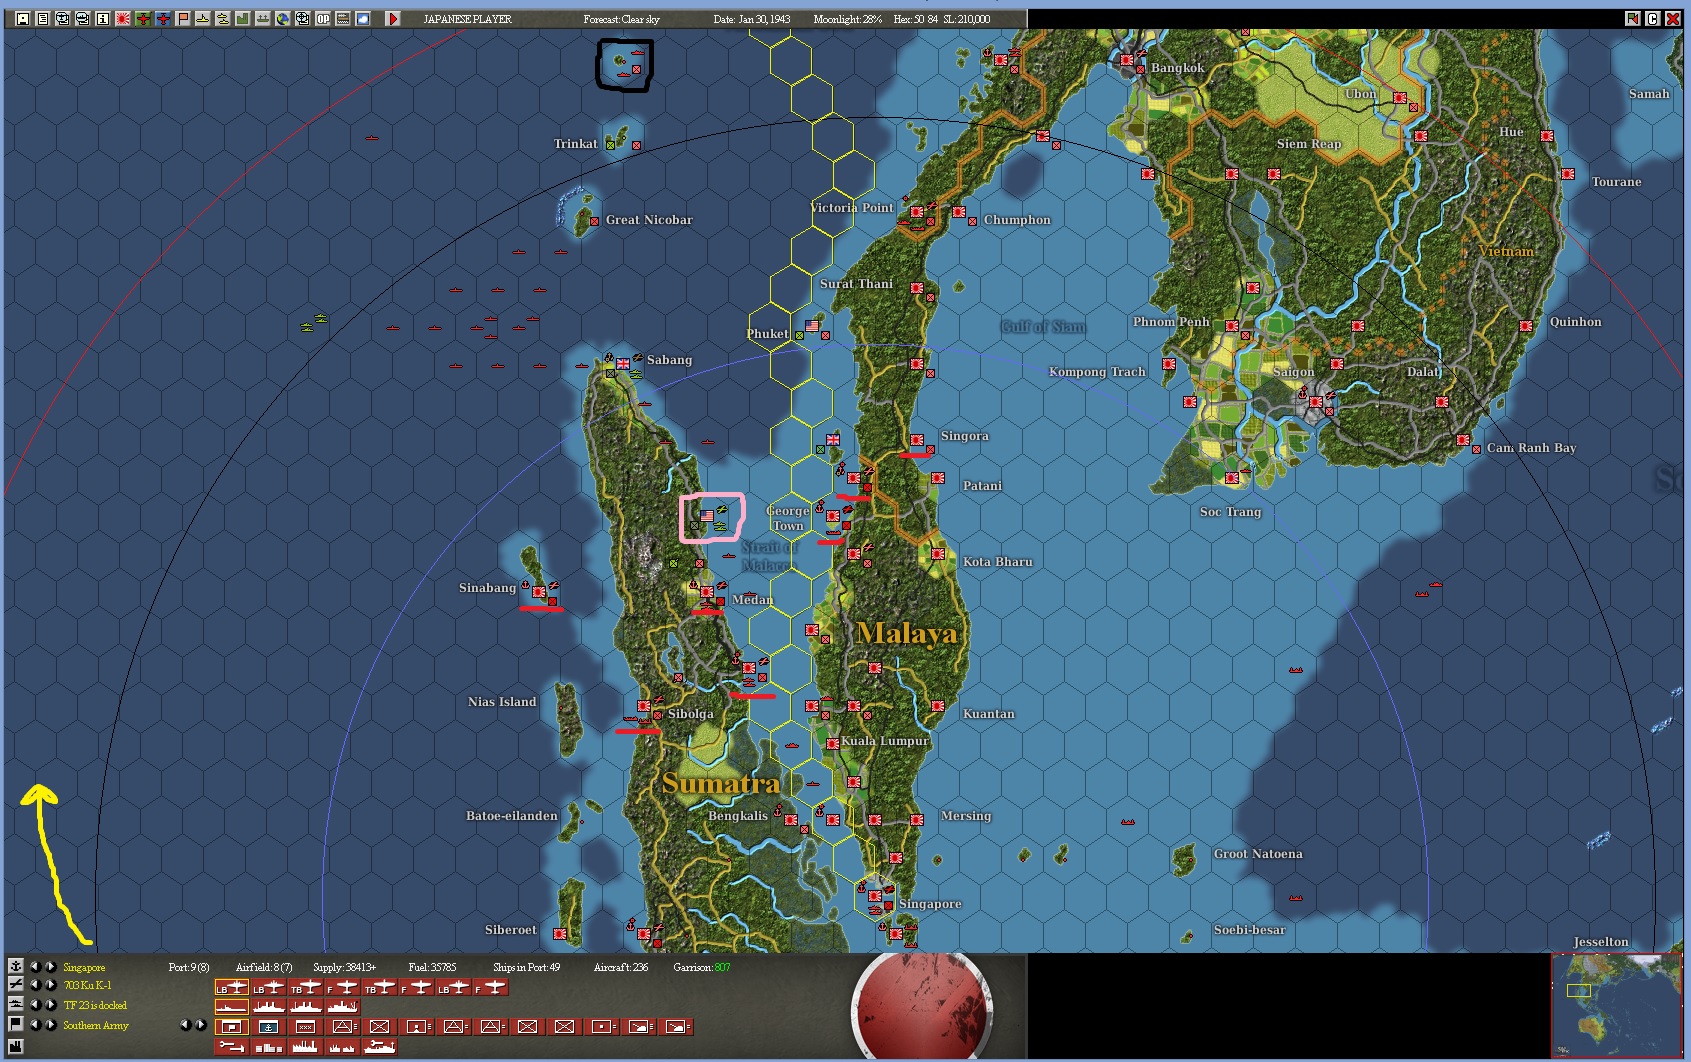Click the Southern Army unit name
The width and height of the screenshot is (1691, 1062).
click(96, 1025)
